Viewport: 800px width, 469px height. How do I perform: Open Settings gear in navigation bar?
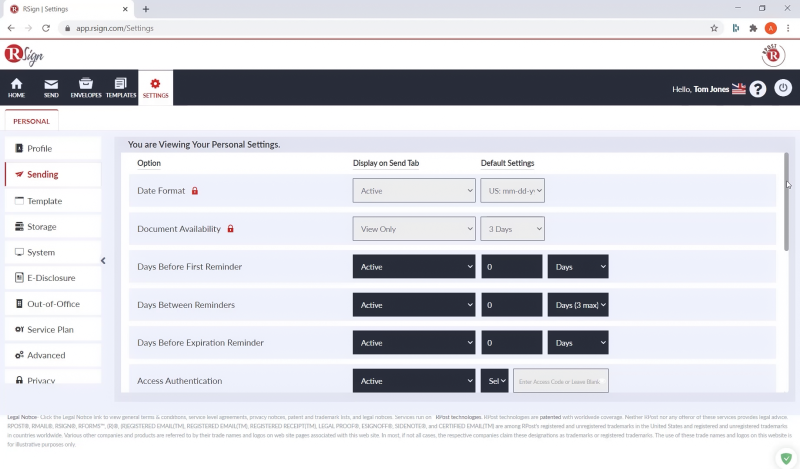tap(155, 88)
